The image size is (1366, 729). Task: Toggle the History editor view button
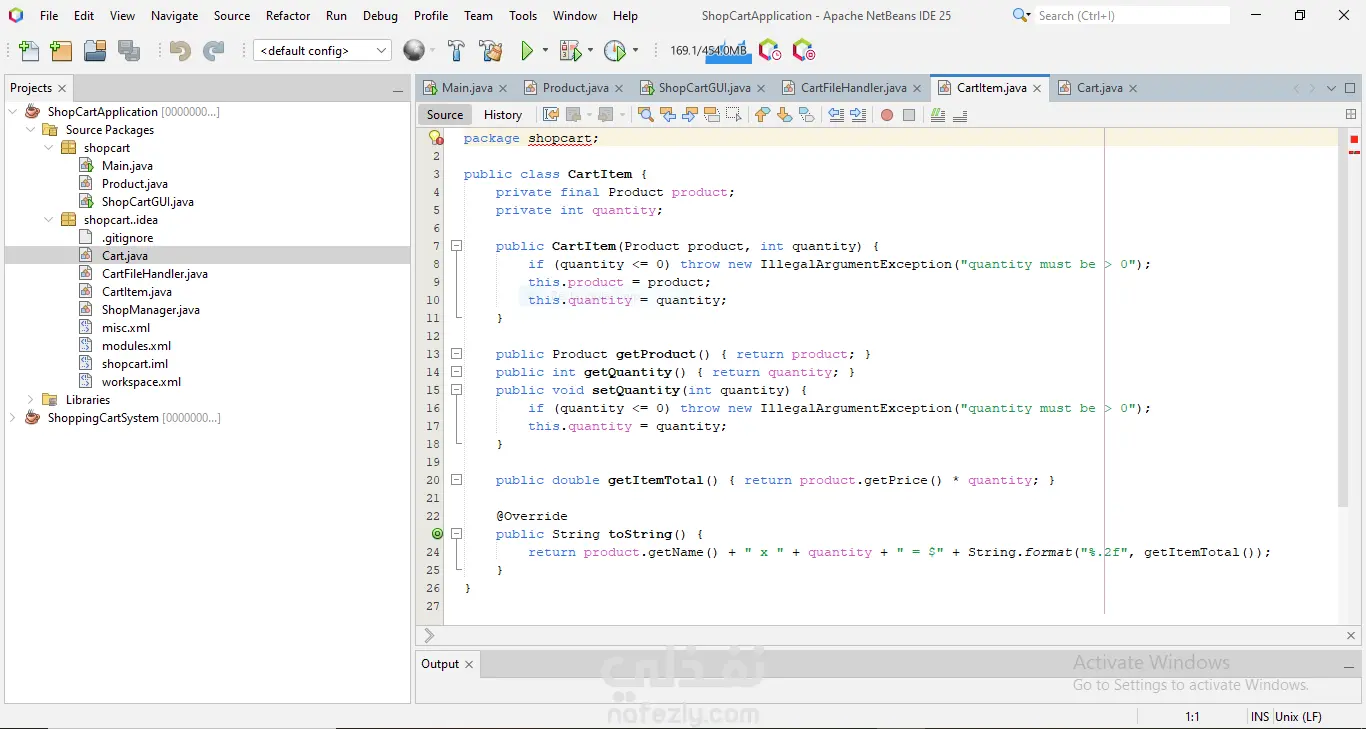[x=502, y=115]
